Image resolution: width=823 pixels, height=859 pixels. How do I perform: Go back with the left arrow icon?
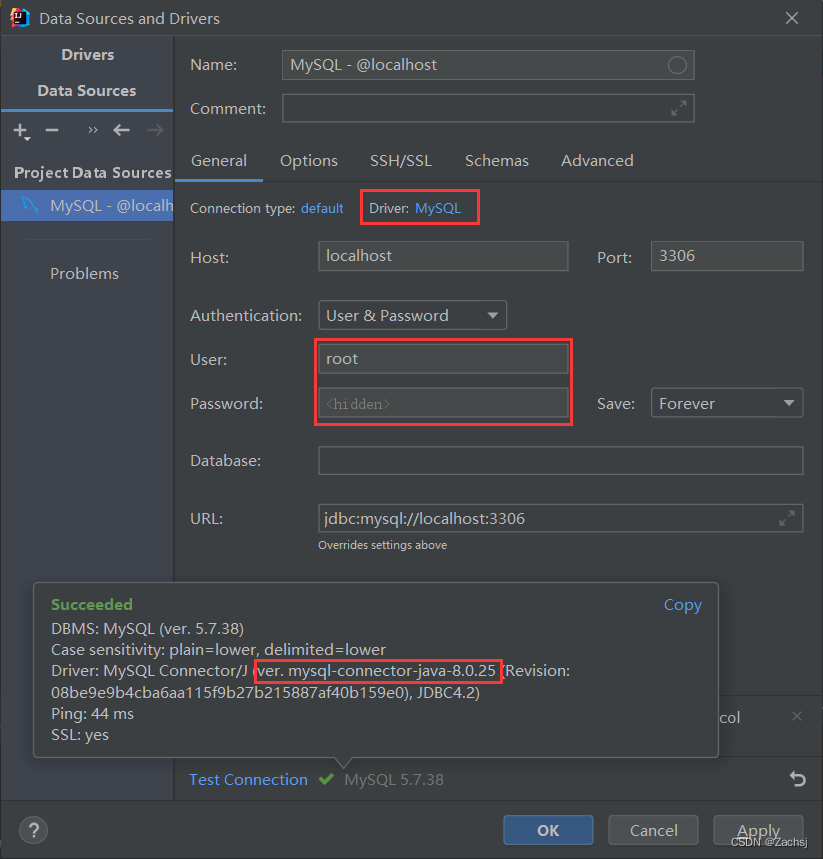(121, 130)
